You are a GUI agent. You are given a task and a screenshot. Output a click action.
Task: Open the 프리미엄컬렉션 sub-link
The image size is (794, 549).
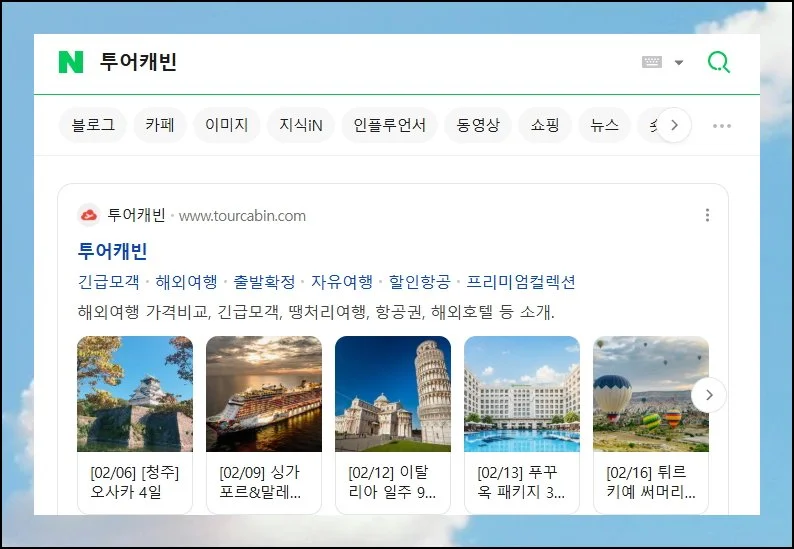click(521, 282)
